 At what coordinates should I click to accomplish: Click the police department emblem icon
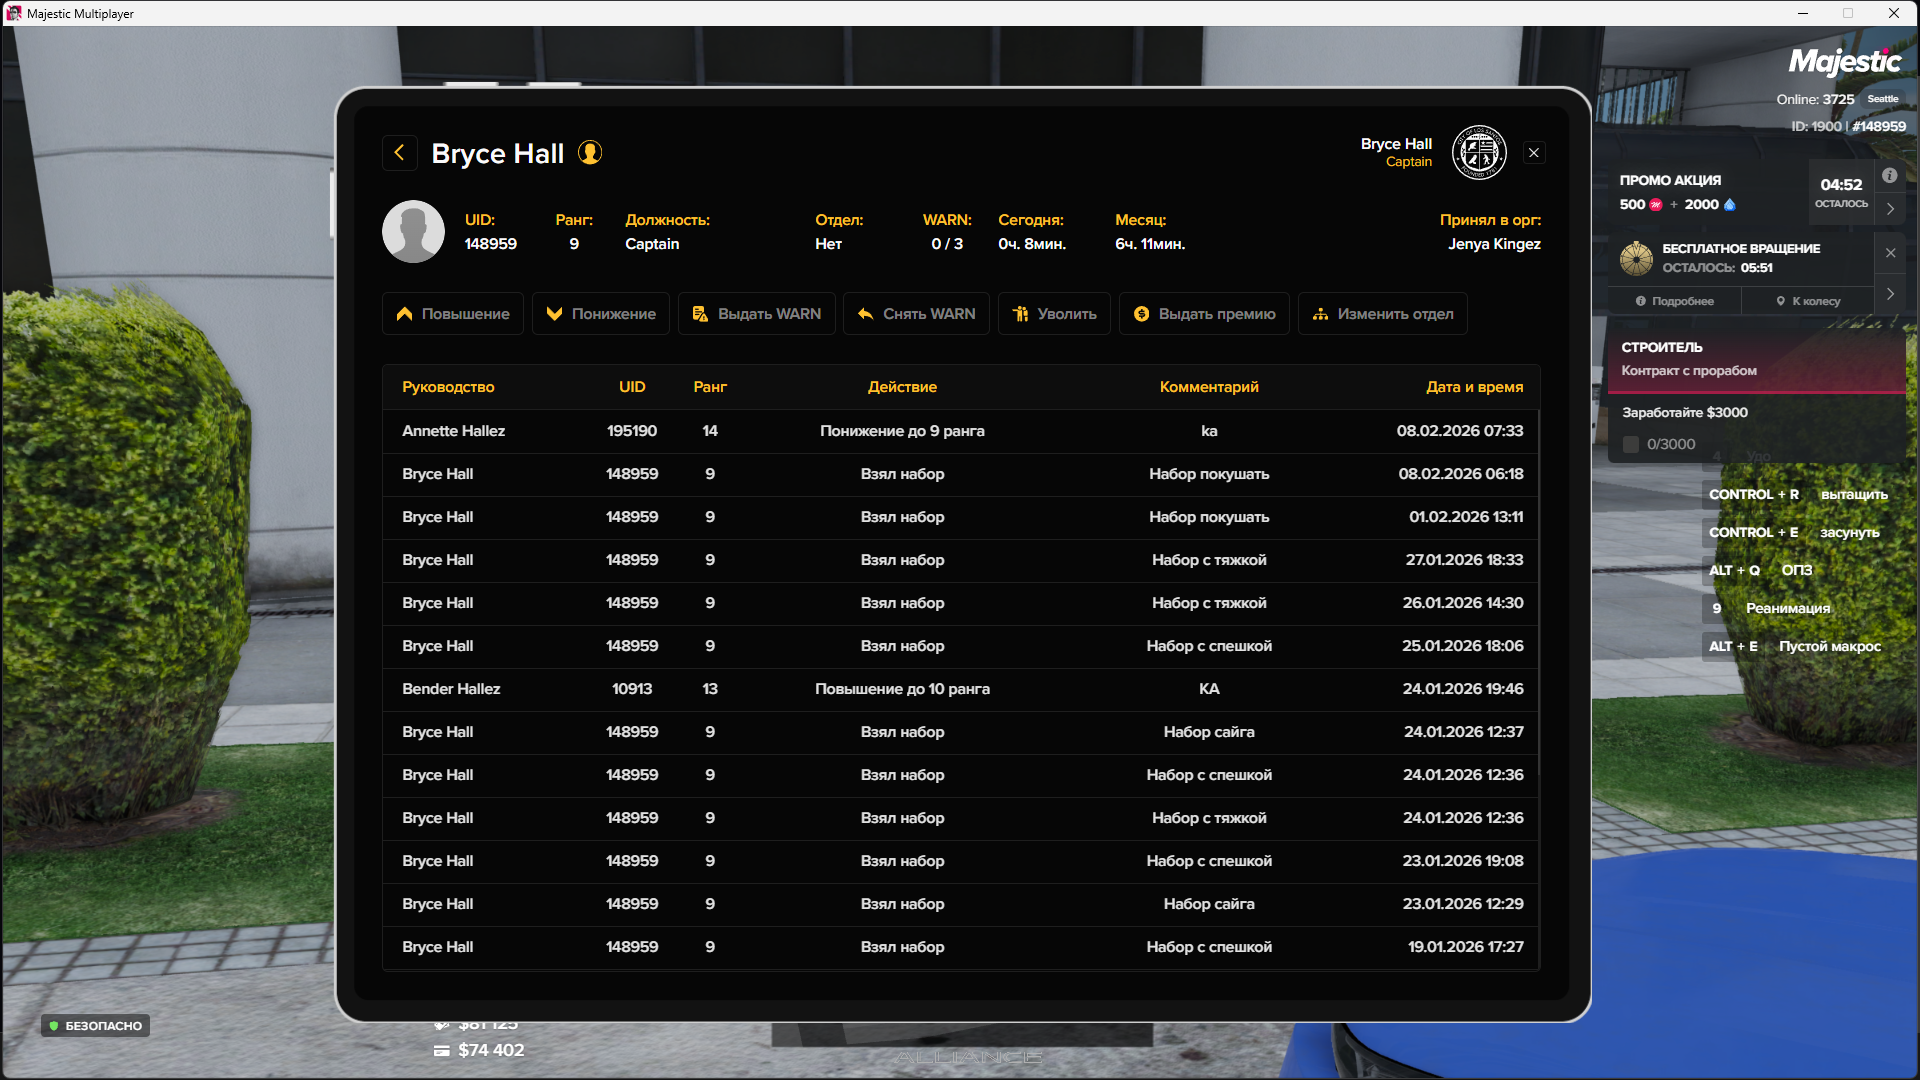[1479, 153]
